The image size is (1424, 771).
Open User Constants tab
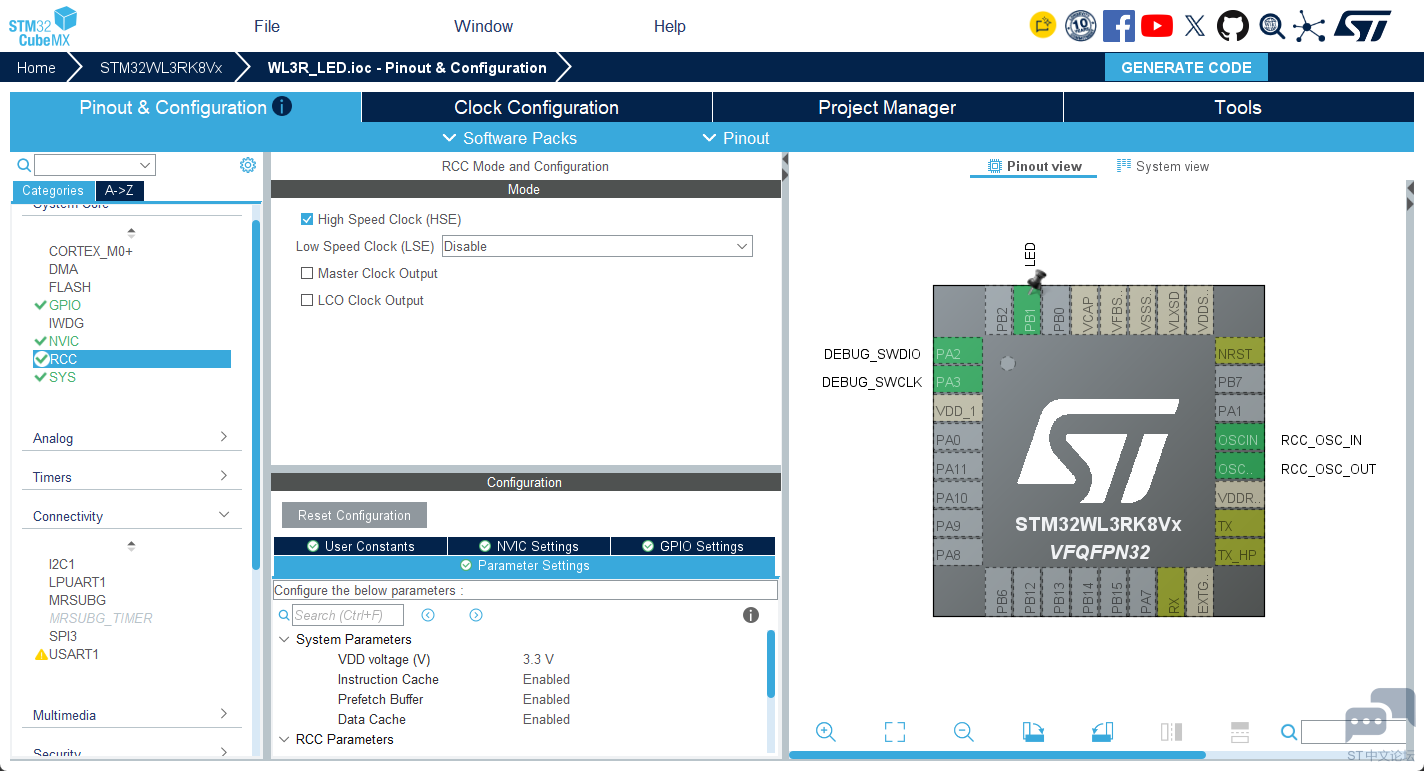pos(360,546)
